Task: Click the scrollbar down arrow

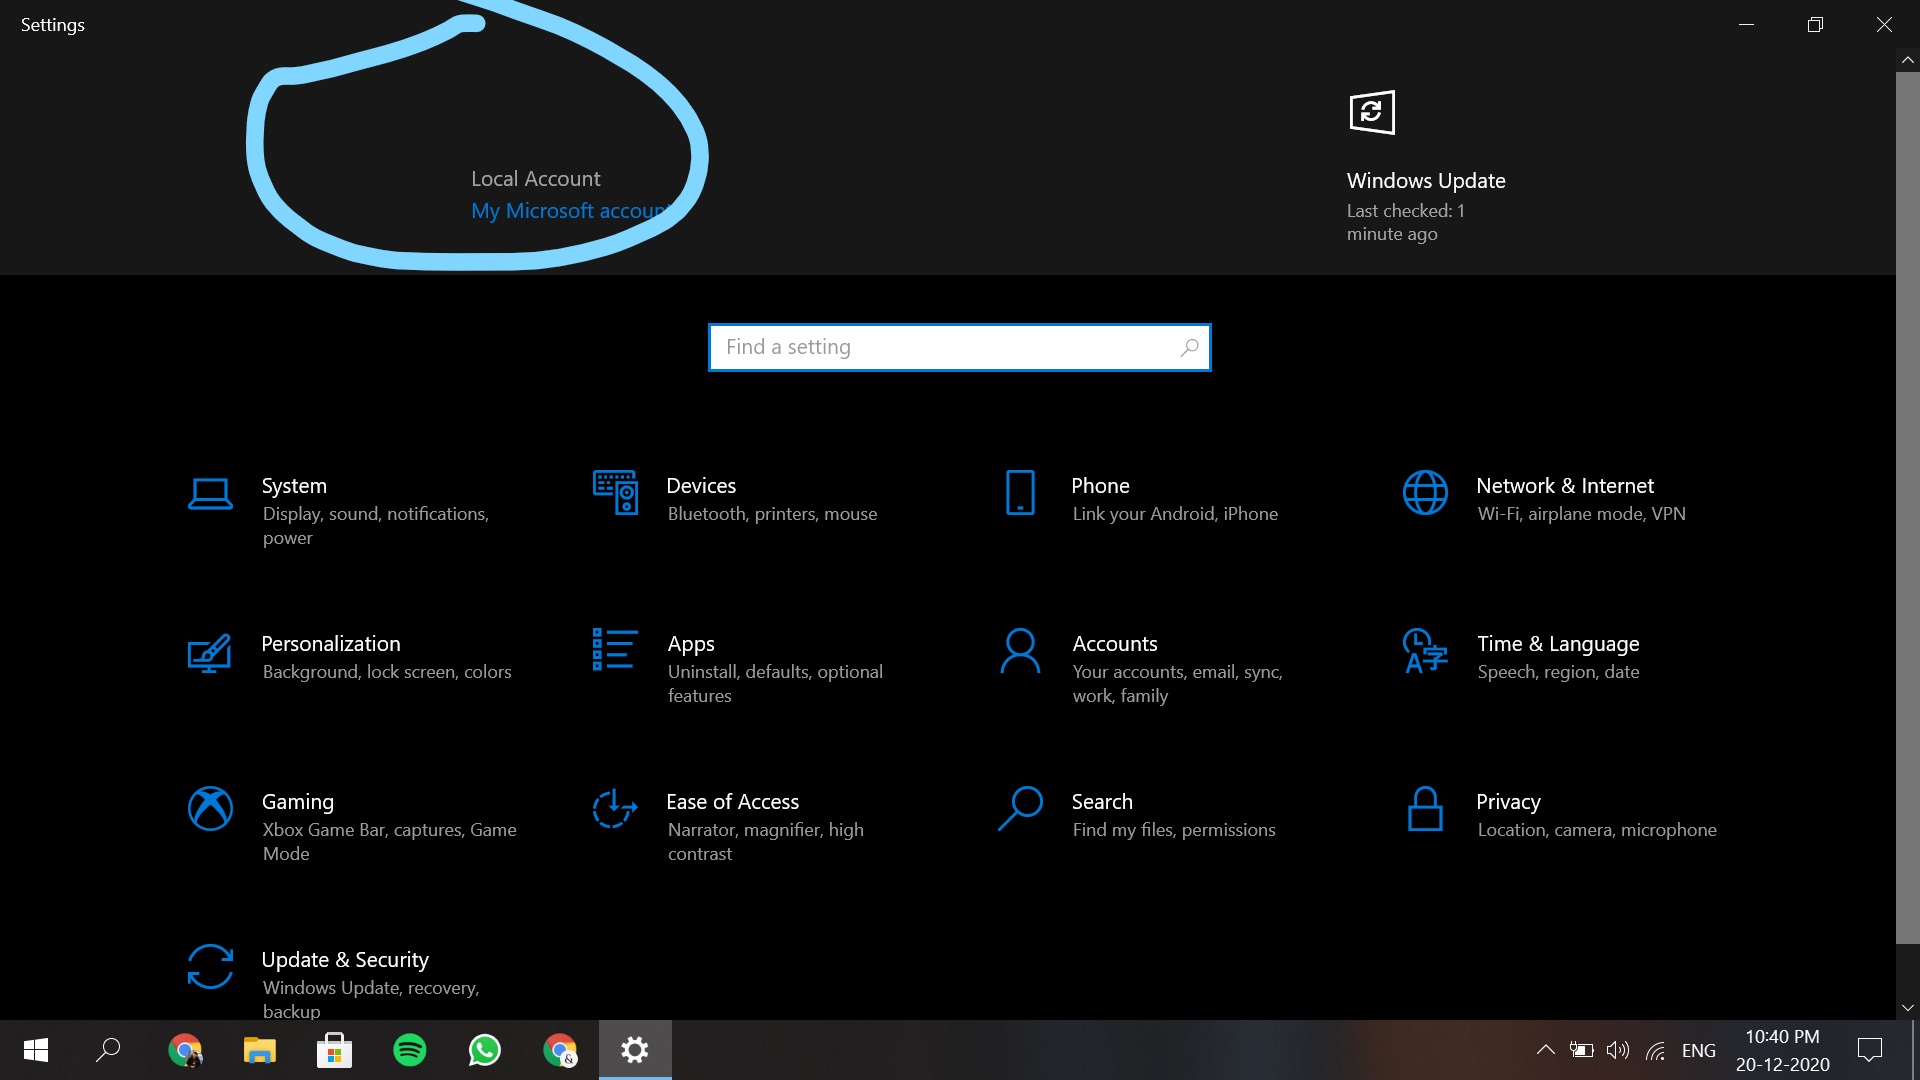Action: pos(1907,1008)
